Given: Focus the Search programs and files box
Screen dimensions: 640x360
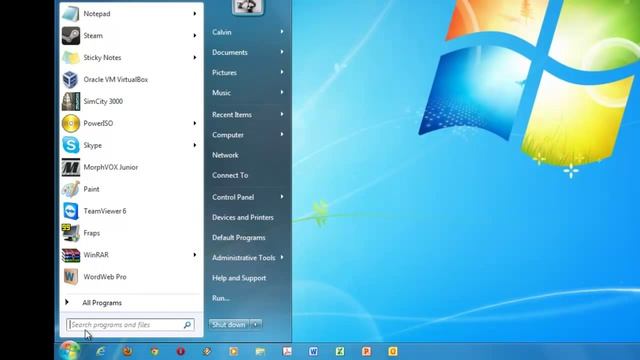Looking at the screenshot, I should 130,325.
